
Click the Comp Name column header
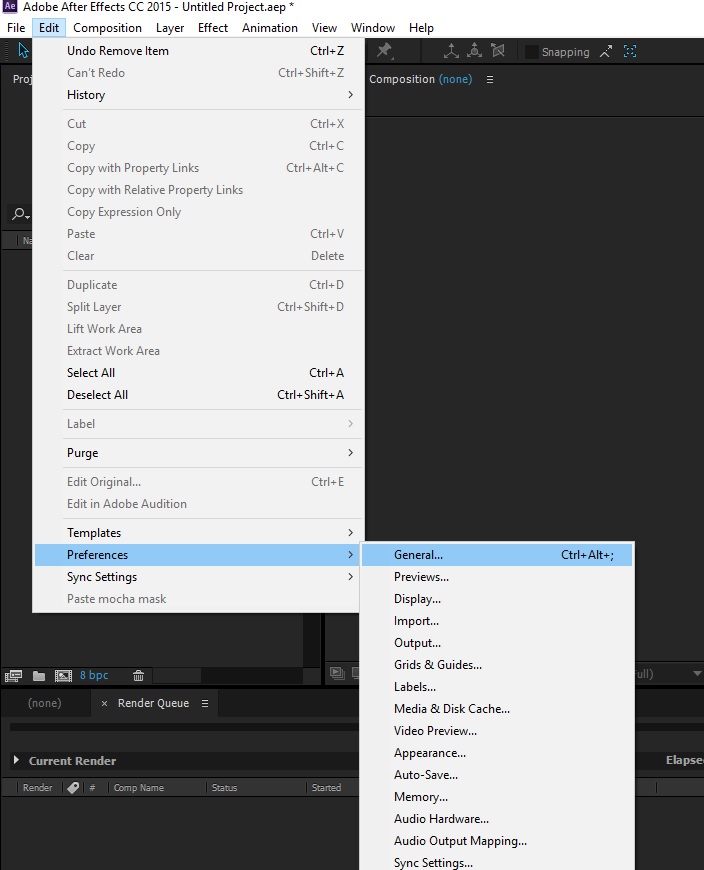coord(139,788)
